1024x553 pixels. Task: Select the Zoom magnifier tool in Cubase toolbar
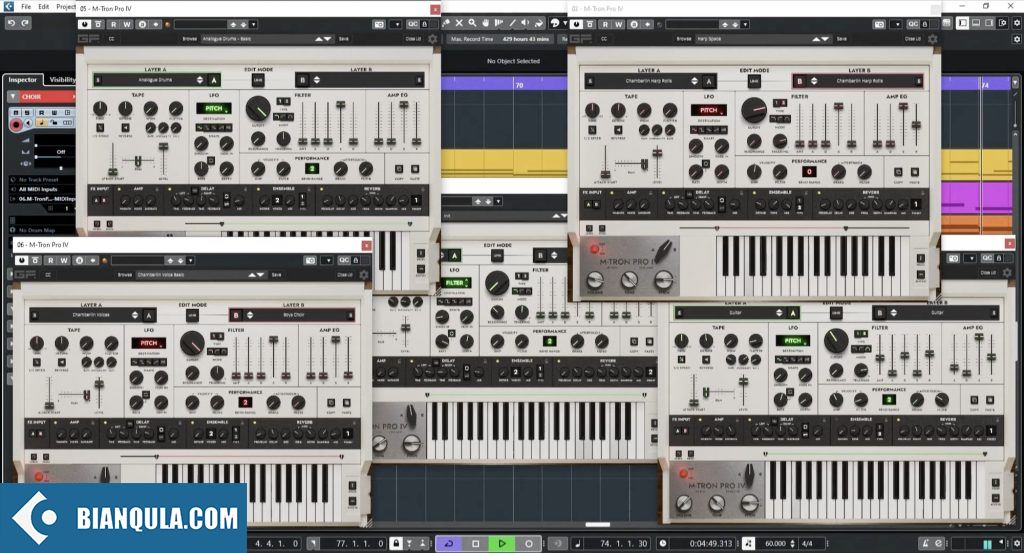[x=472, y=23]
